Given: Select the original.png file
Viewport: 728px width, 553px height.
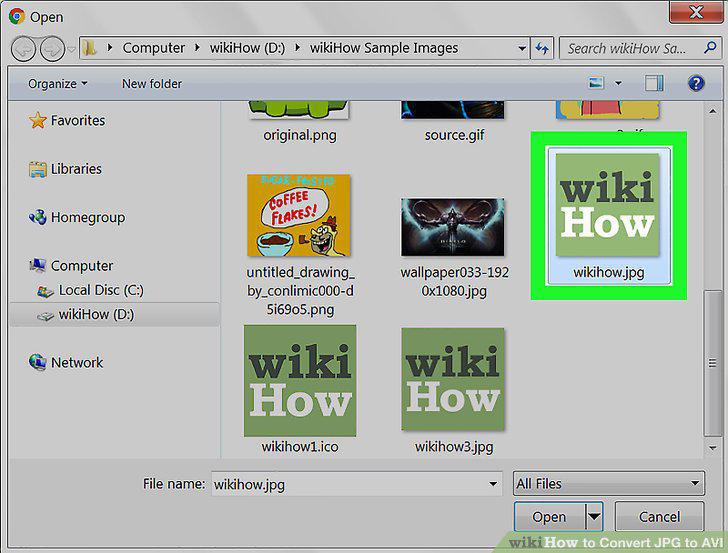Looking at the screenshot, I should pyautogui.click(x=299, y=122).
